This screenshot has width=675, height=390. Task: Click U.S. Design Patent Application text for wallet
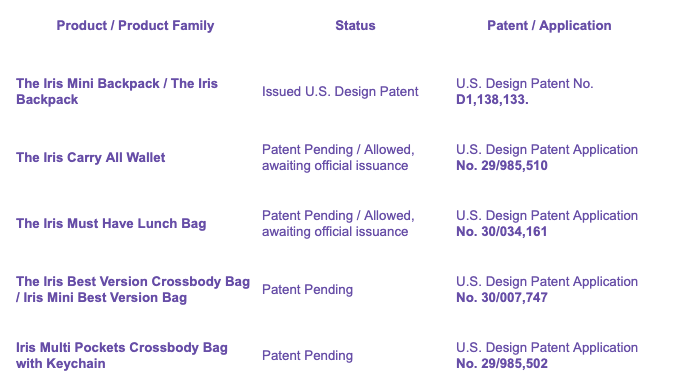(x=547, y=149)
